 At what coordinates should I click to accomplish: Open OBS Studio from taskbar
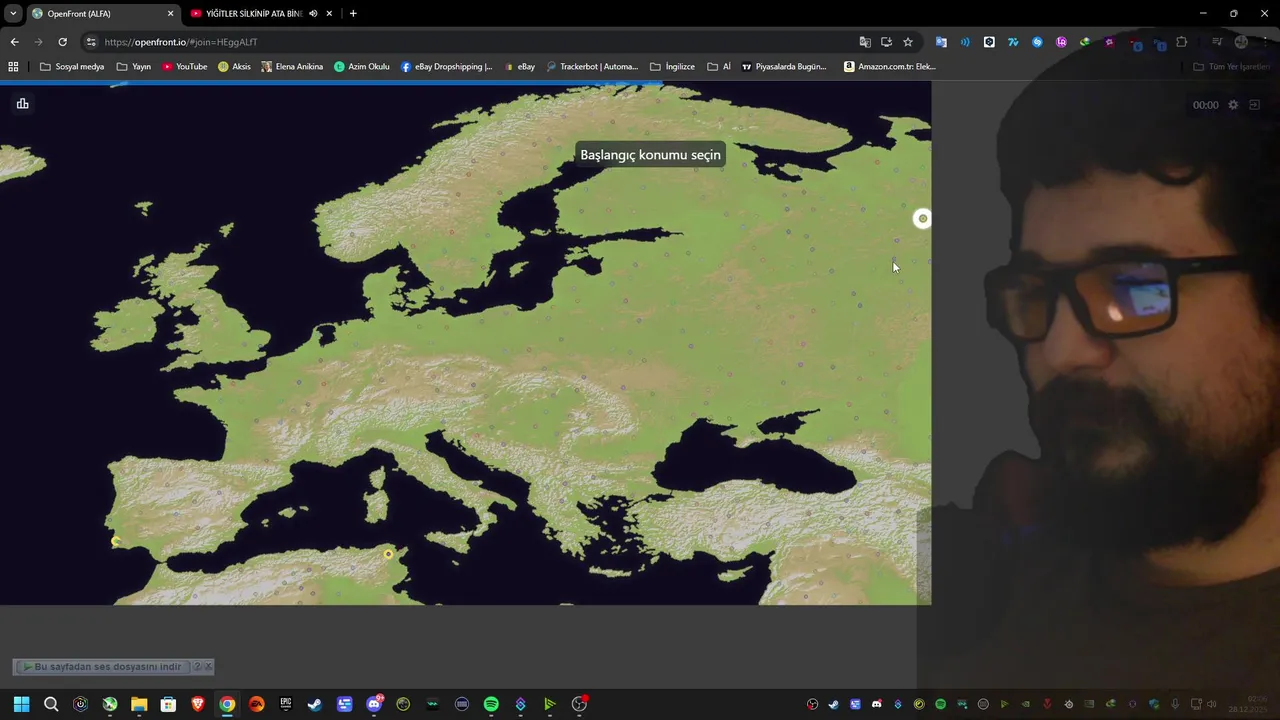coord(579,704)
